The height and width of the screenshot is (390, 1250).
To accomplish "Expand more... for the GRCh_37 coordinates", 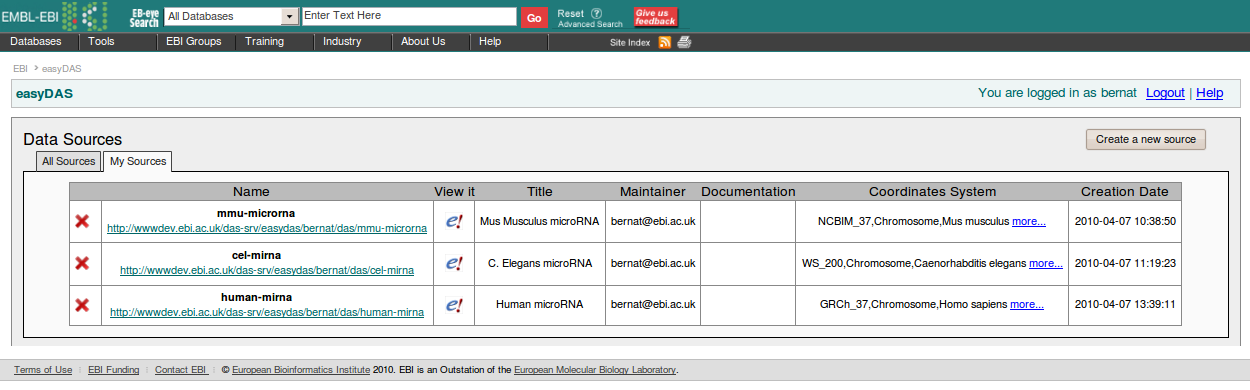I will point(1027,304).
